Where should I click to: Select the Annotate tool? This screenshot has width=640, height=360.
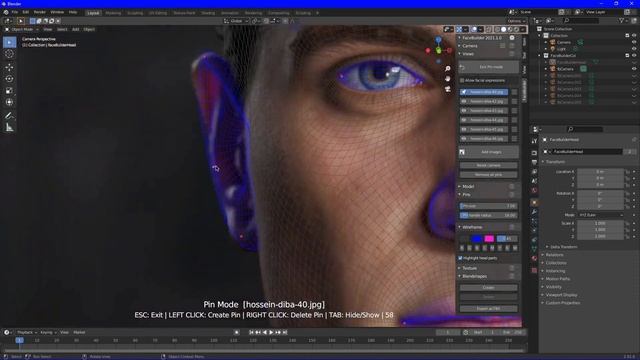[9, 116]
